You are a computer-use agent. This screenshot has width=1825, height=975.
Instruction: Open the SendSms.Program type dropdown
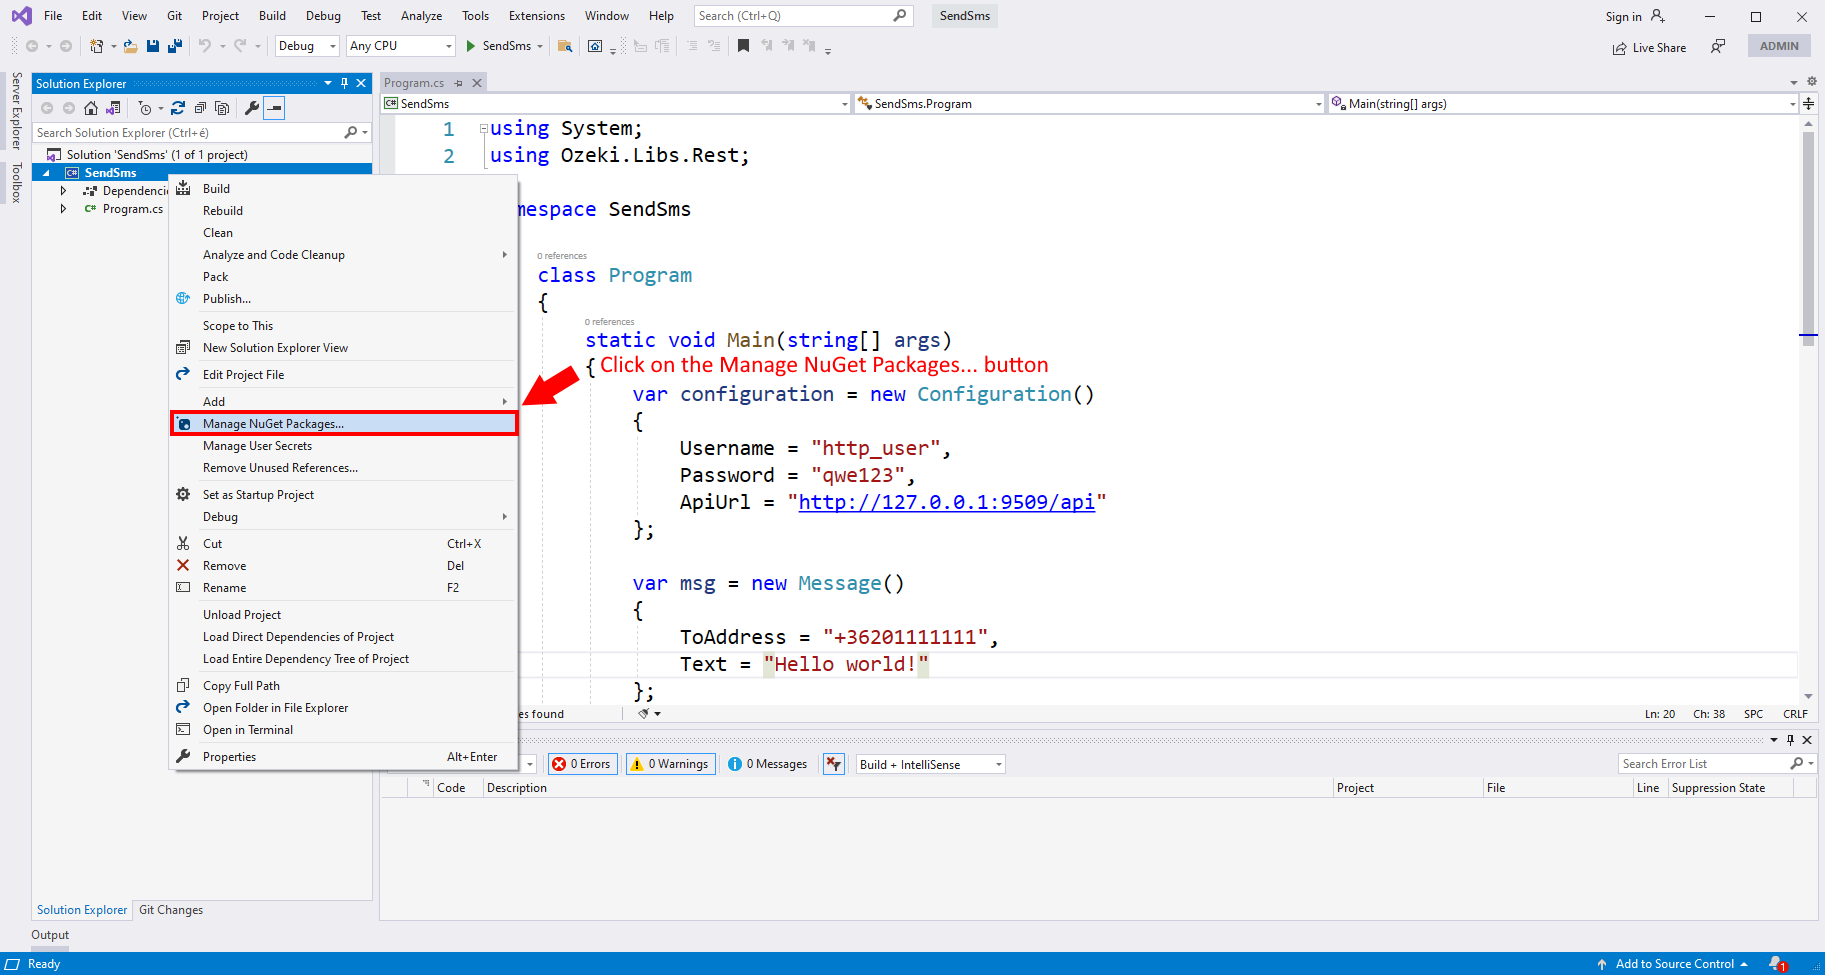(1089, 103)
